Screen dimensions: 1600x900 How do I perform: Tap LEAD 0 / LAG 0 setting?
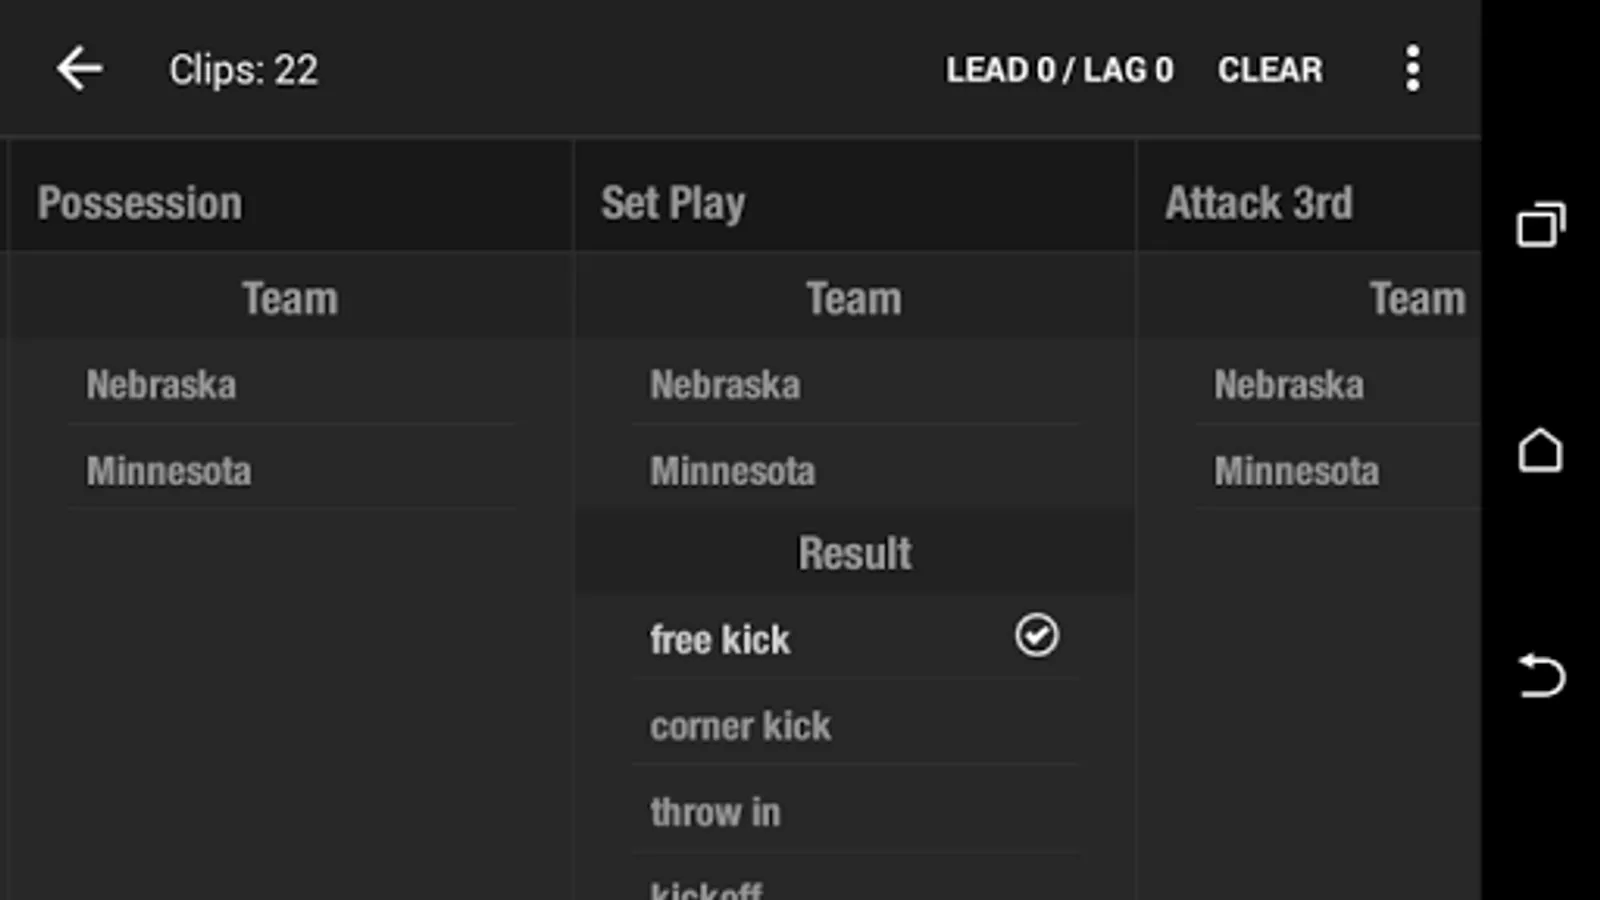[x=1059, y=70]
